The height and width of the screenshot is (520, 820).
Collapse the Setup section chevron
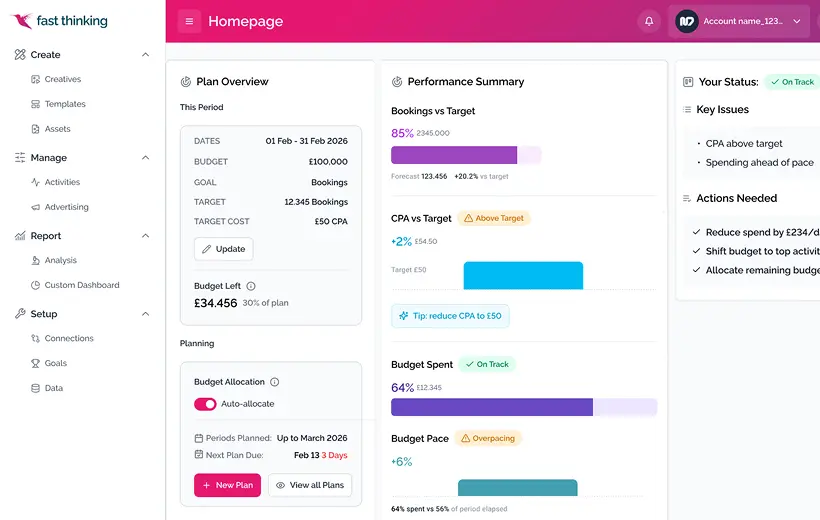pyautogui.click(x=146, y=314)
